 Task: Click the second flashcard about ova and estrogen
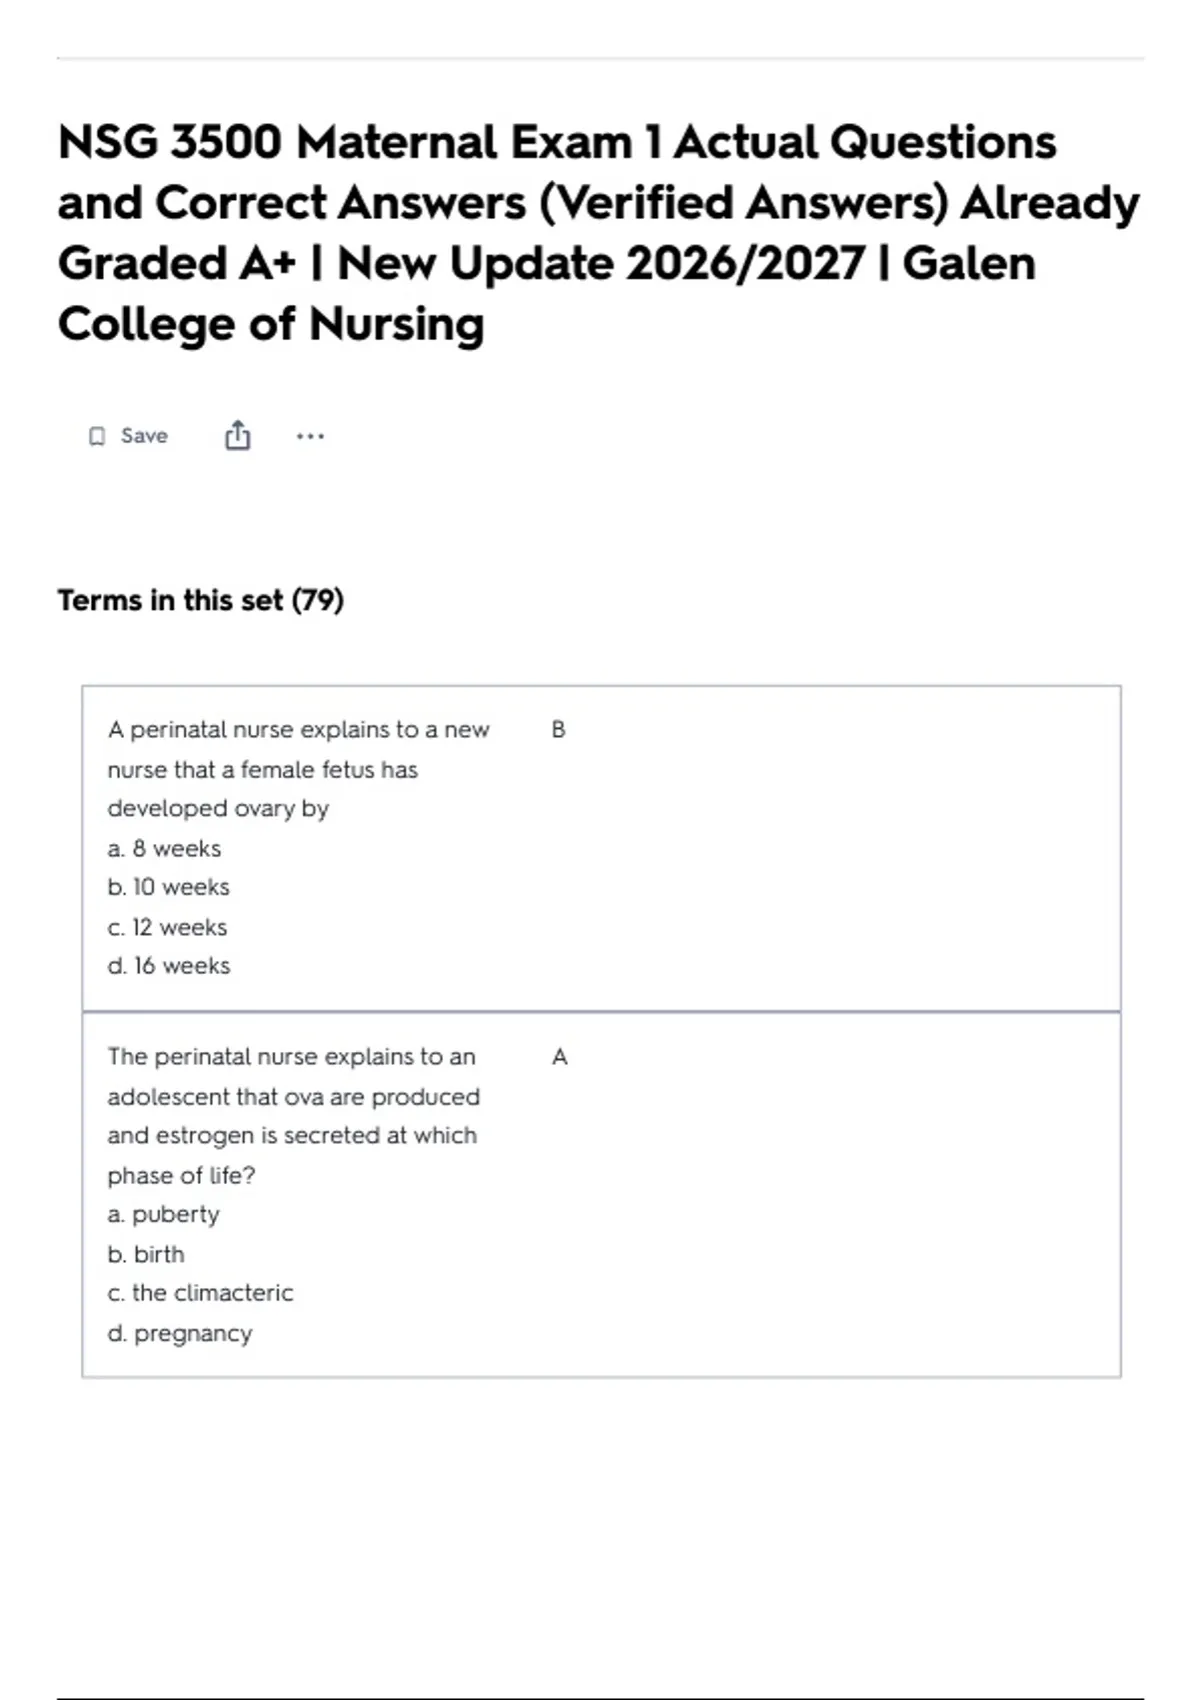click(601, 1195)
